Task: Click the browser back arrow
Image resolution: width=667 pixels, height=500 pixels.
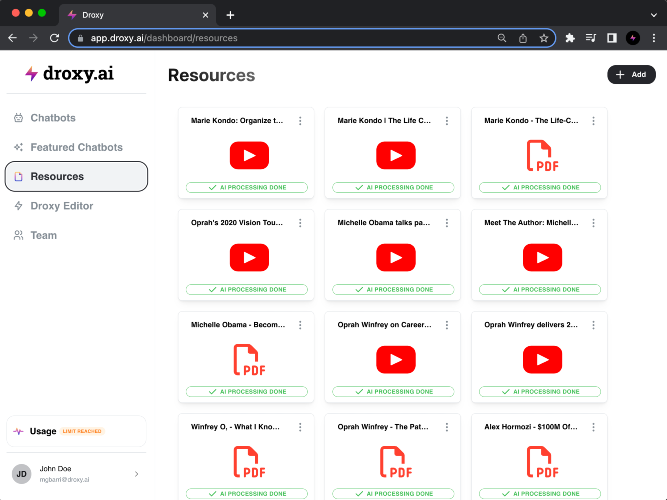Action: click(12, 38)
